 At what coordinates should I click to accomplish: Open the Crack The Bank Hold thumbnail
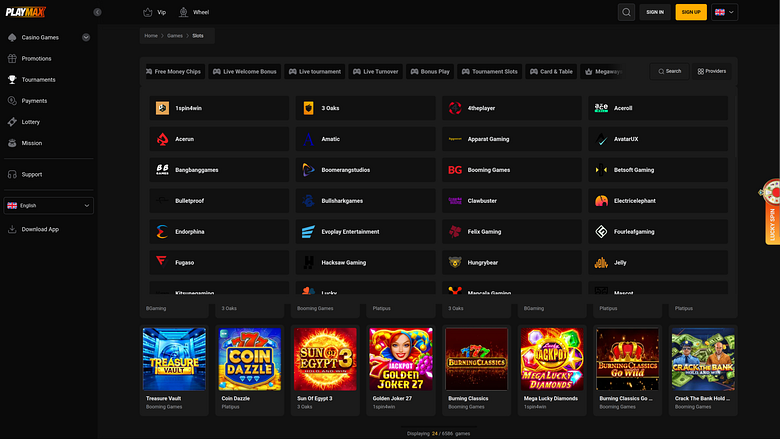pos(703,359)
